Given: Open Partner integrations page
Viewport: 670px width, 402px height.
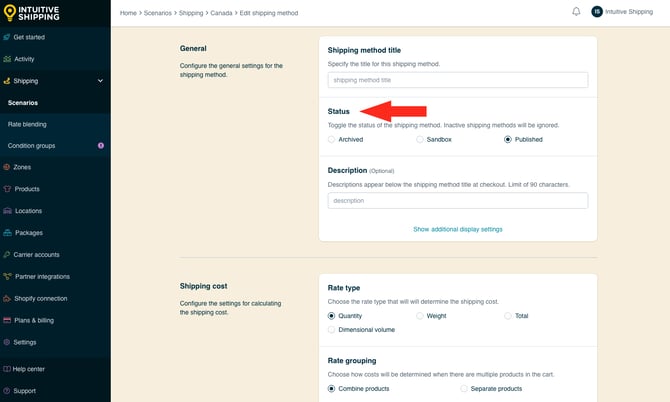Looking at the screenshot, I should [42, 276].
